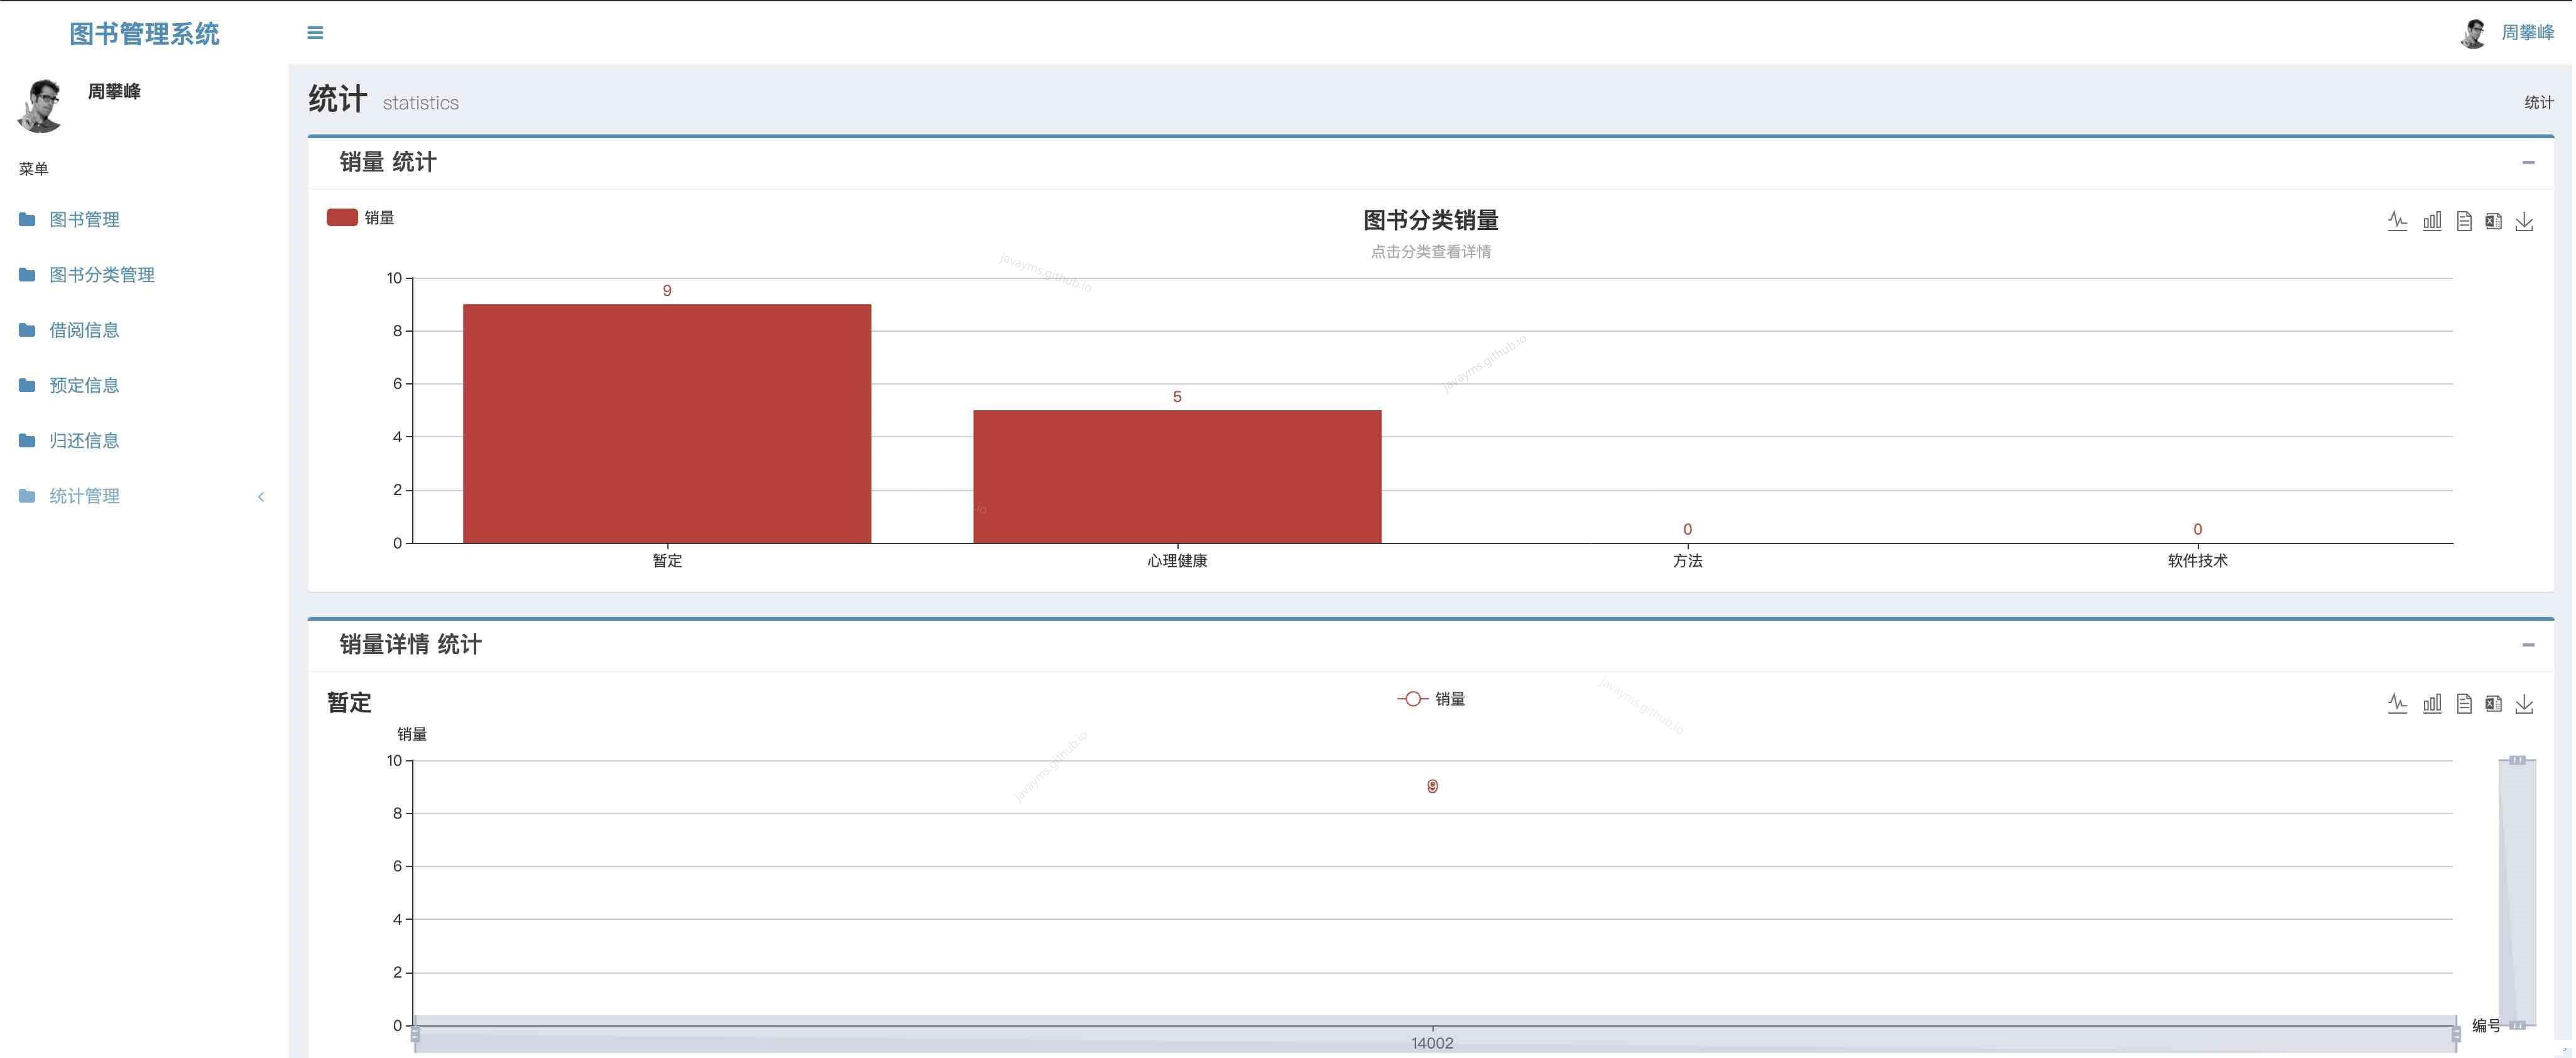The height and width of the screenshot is (1058, 2576).
Task: Click the 暂定 bar in the sales chart
Action: [667, 420]
